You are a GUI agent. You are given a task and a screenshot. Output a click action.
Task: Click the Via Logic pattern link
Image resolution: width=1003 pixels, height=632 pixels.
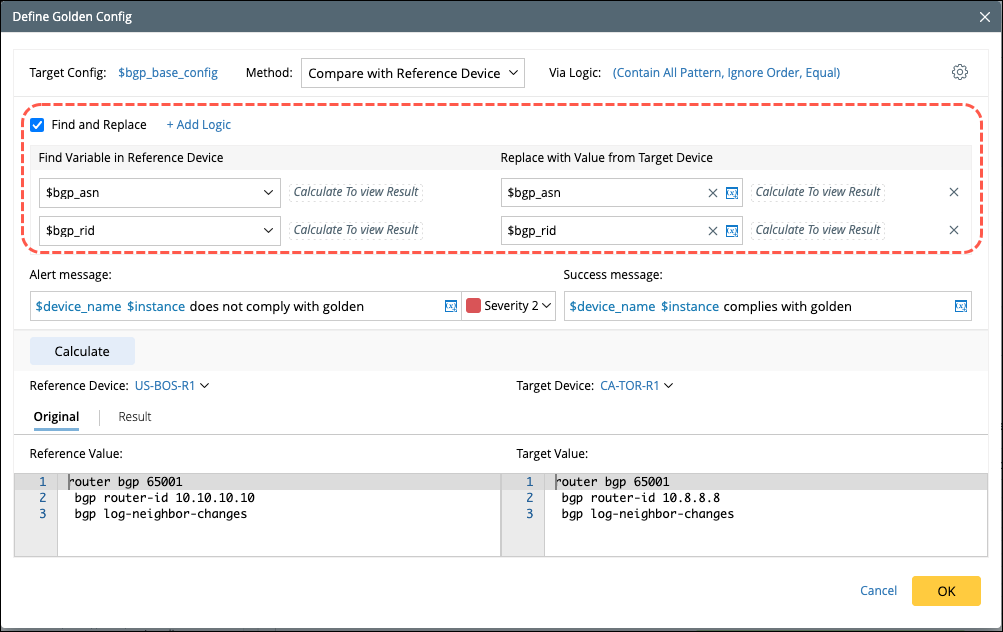click(x=726, y=73)
